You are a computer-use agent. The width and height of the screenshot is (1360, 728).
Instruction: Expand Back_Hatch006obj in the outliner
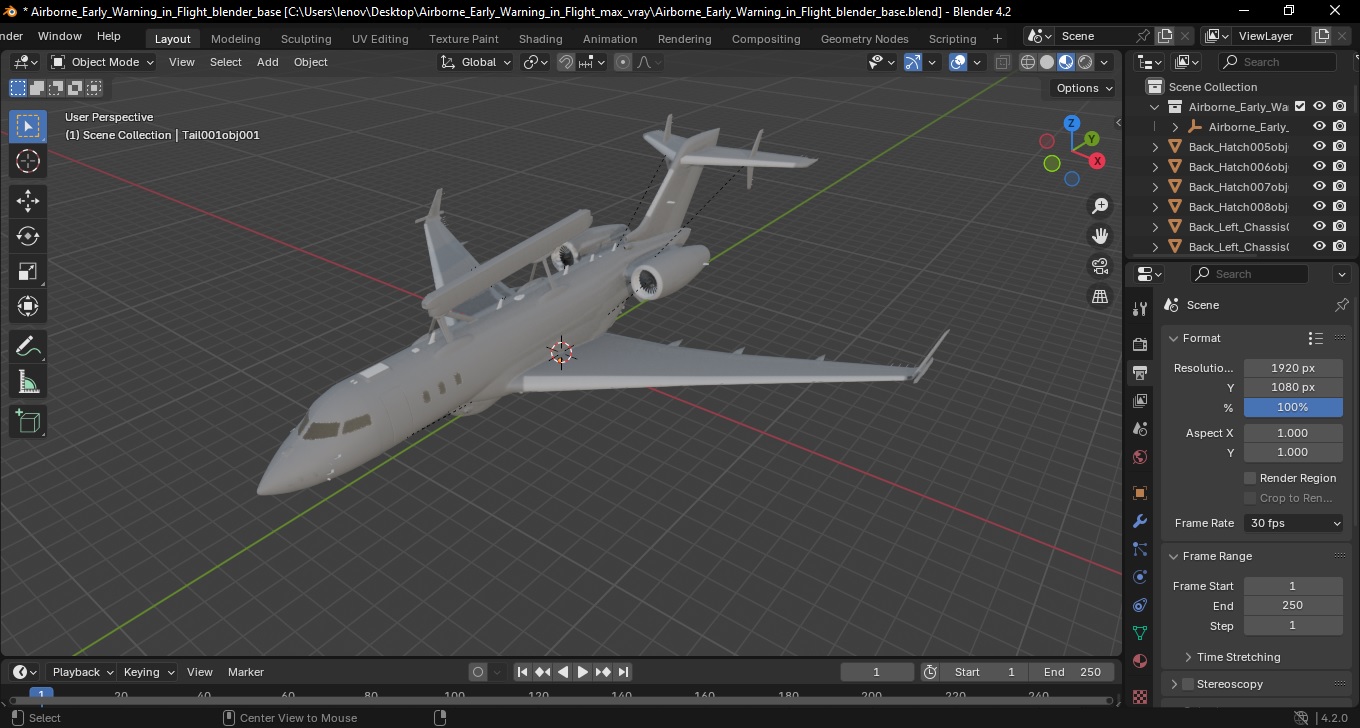coord(1156,167)
